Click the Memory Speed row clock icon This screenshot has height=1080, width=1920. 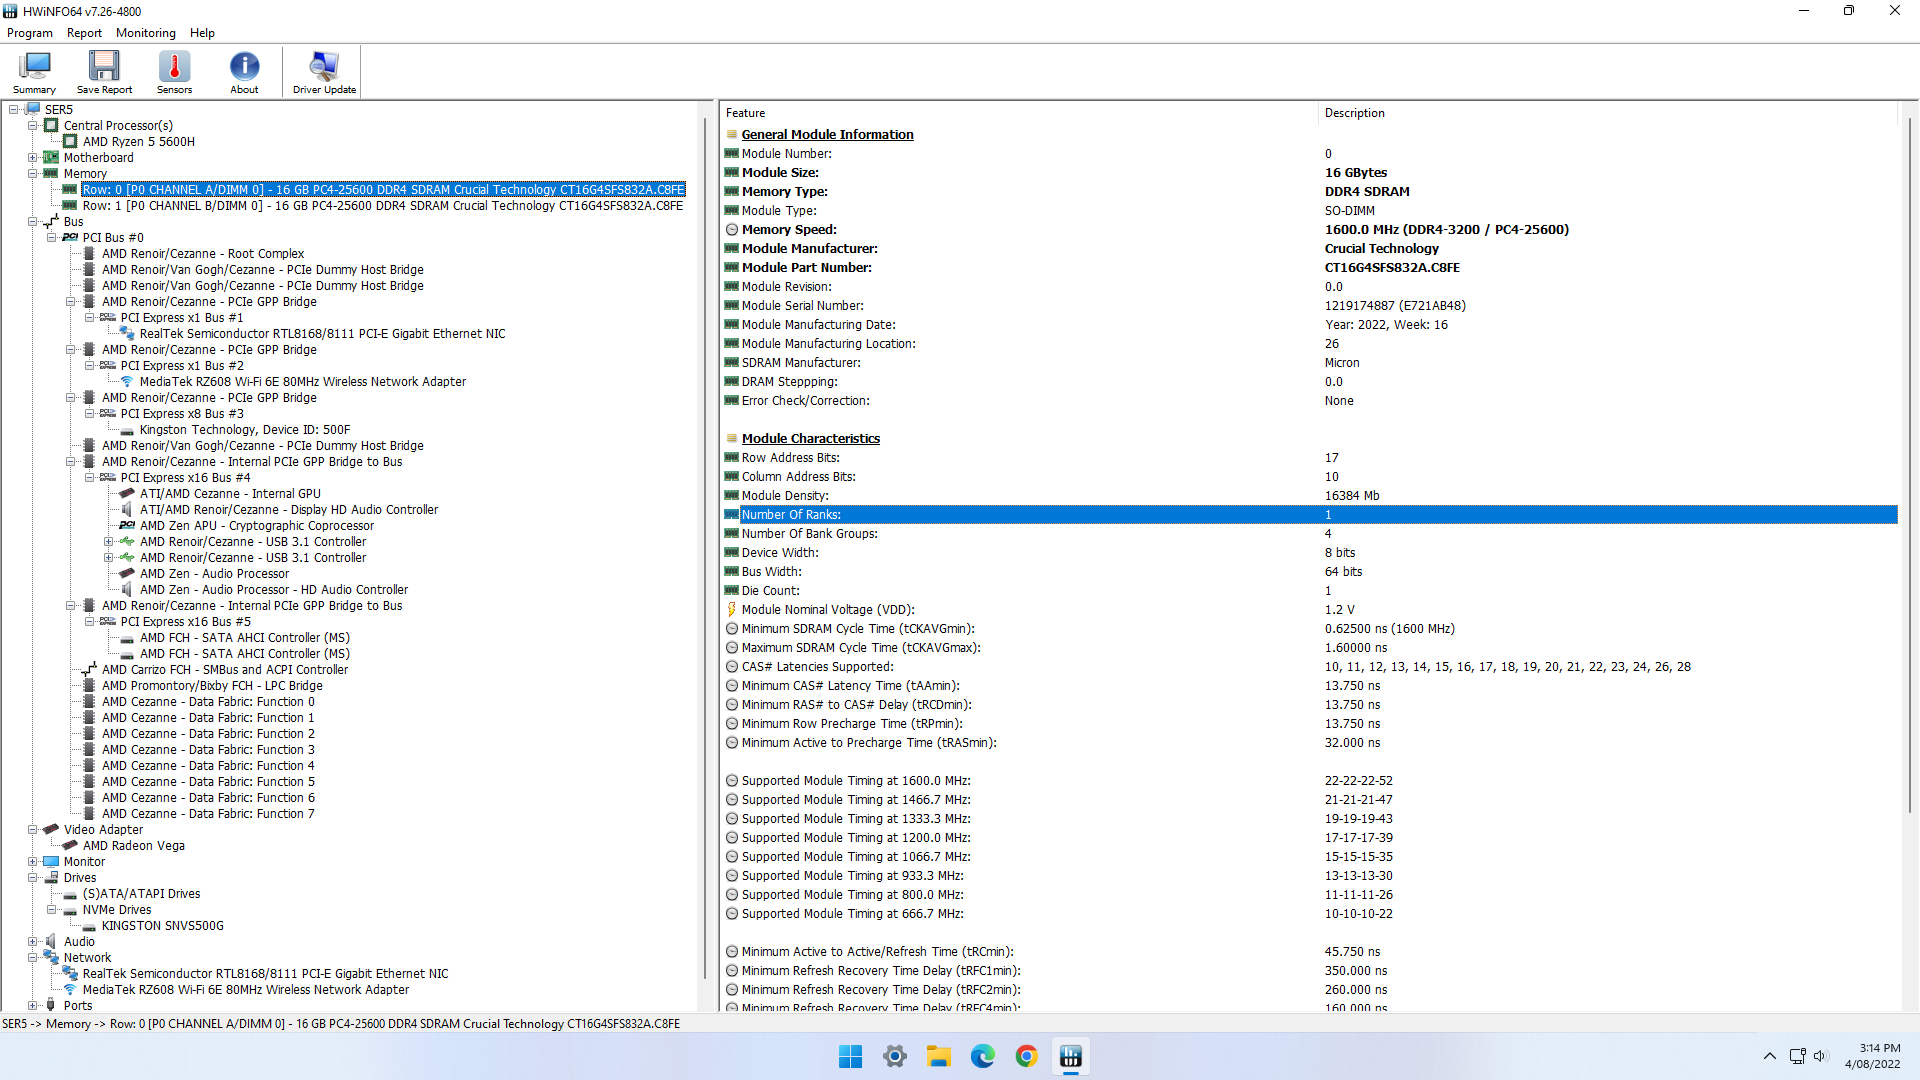[x=731, y=230]
